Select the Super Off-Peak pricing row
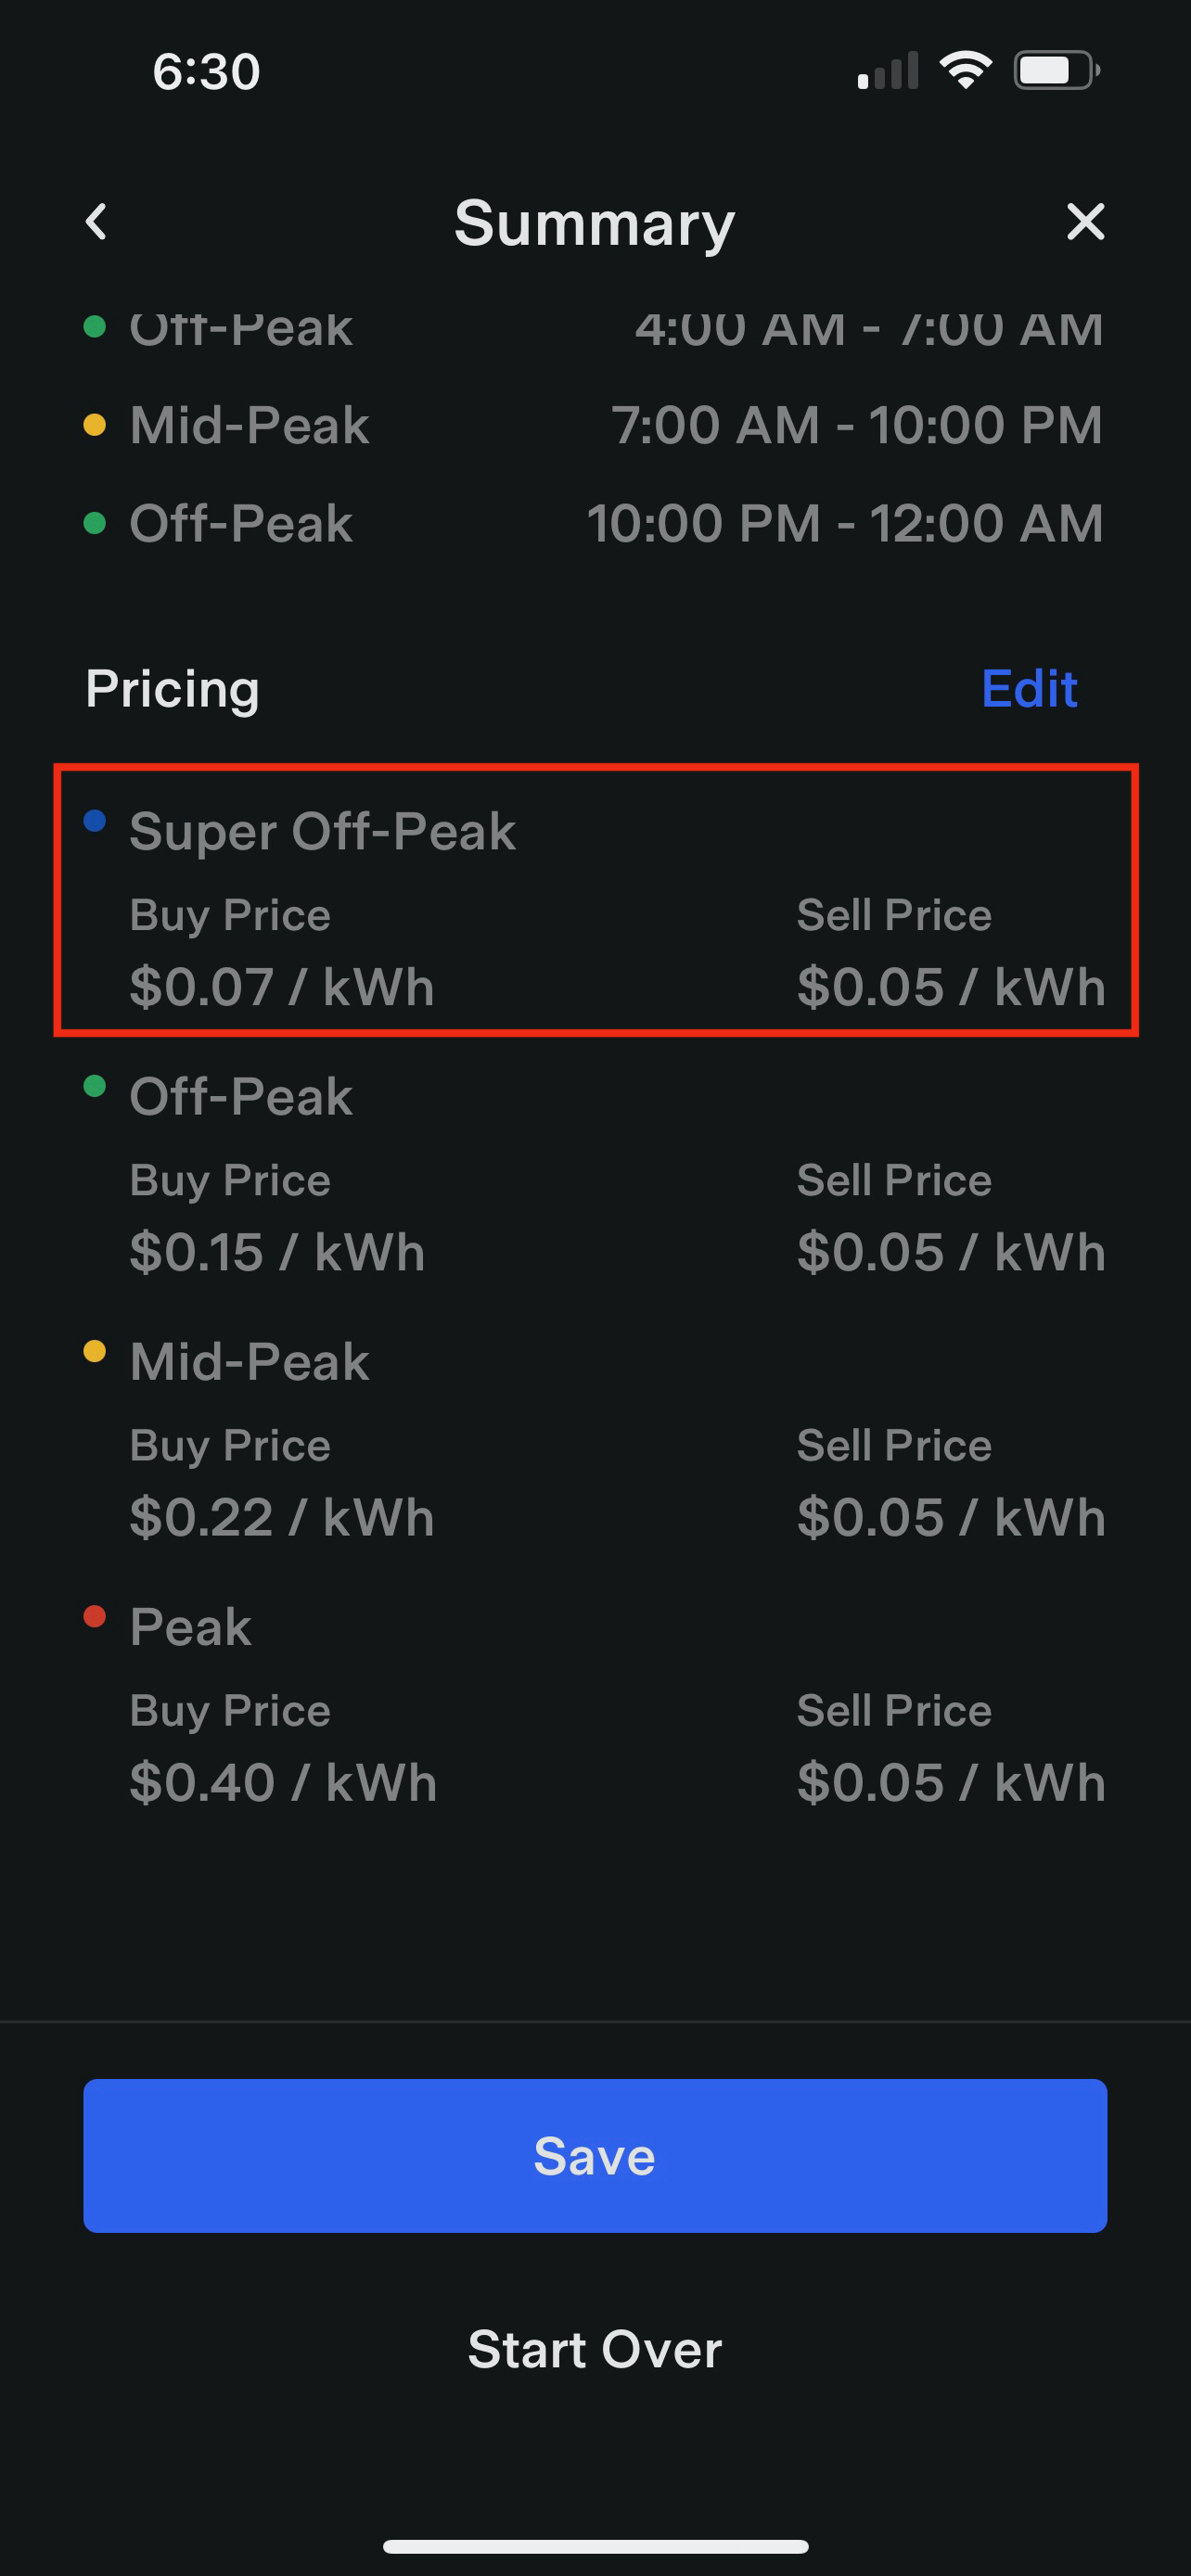Screen dimensions: 1191x2576 596,900
